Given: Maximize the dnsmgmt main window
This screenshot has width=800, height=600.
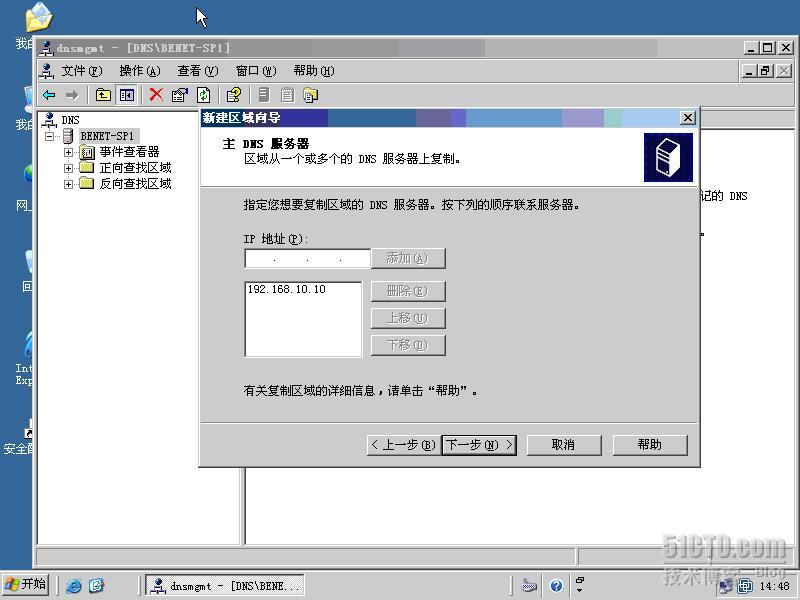Looking at the screenshot, I should pos(768,48).
